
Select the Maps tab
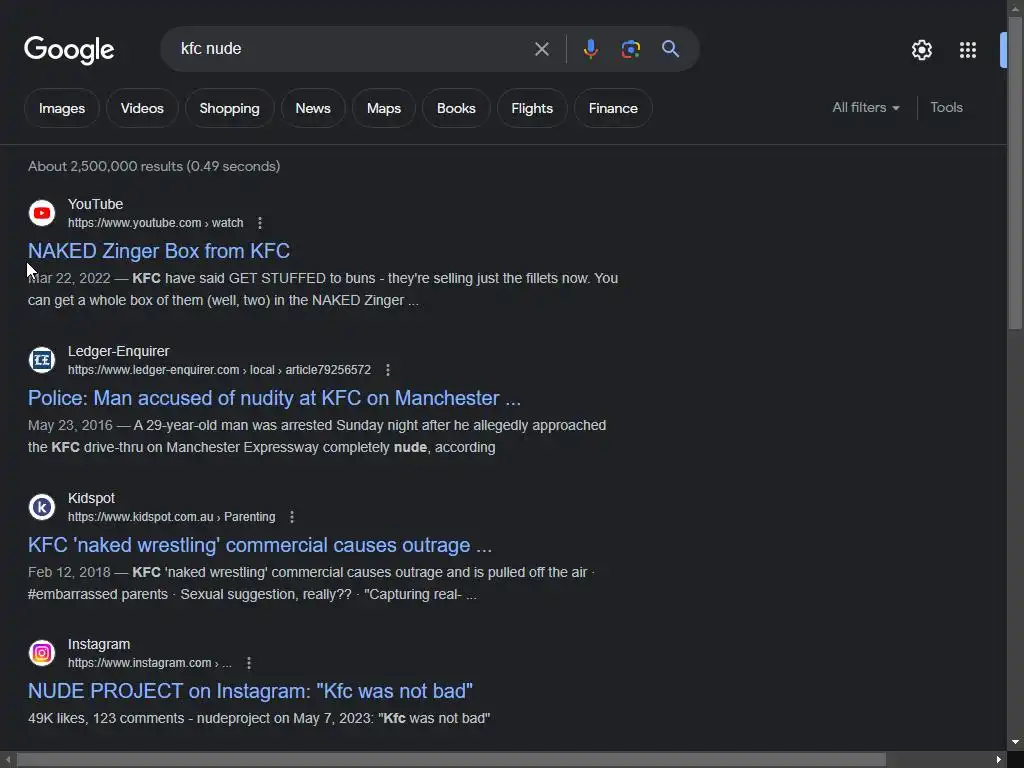(x=384, y=108)
